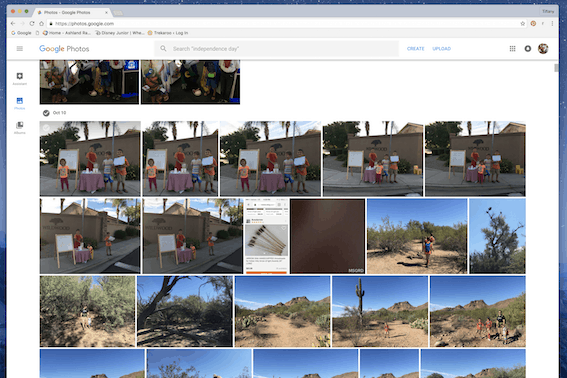Open the saguaro cactus desert photo
This screenshot has height=378, width=567.
coord(380,311)
